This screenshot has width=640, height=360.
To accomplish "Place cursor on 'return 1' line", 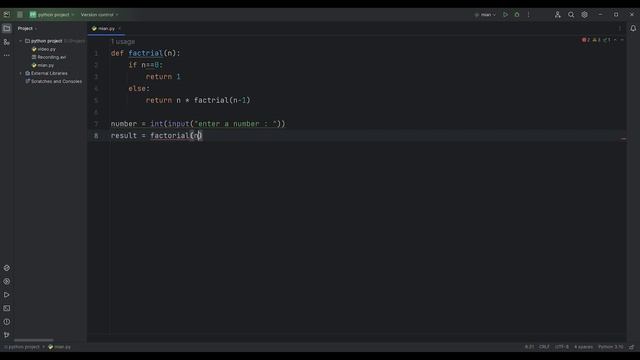I will pyautogui.click(x=163, y=77).
